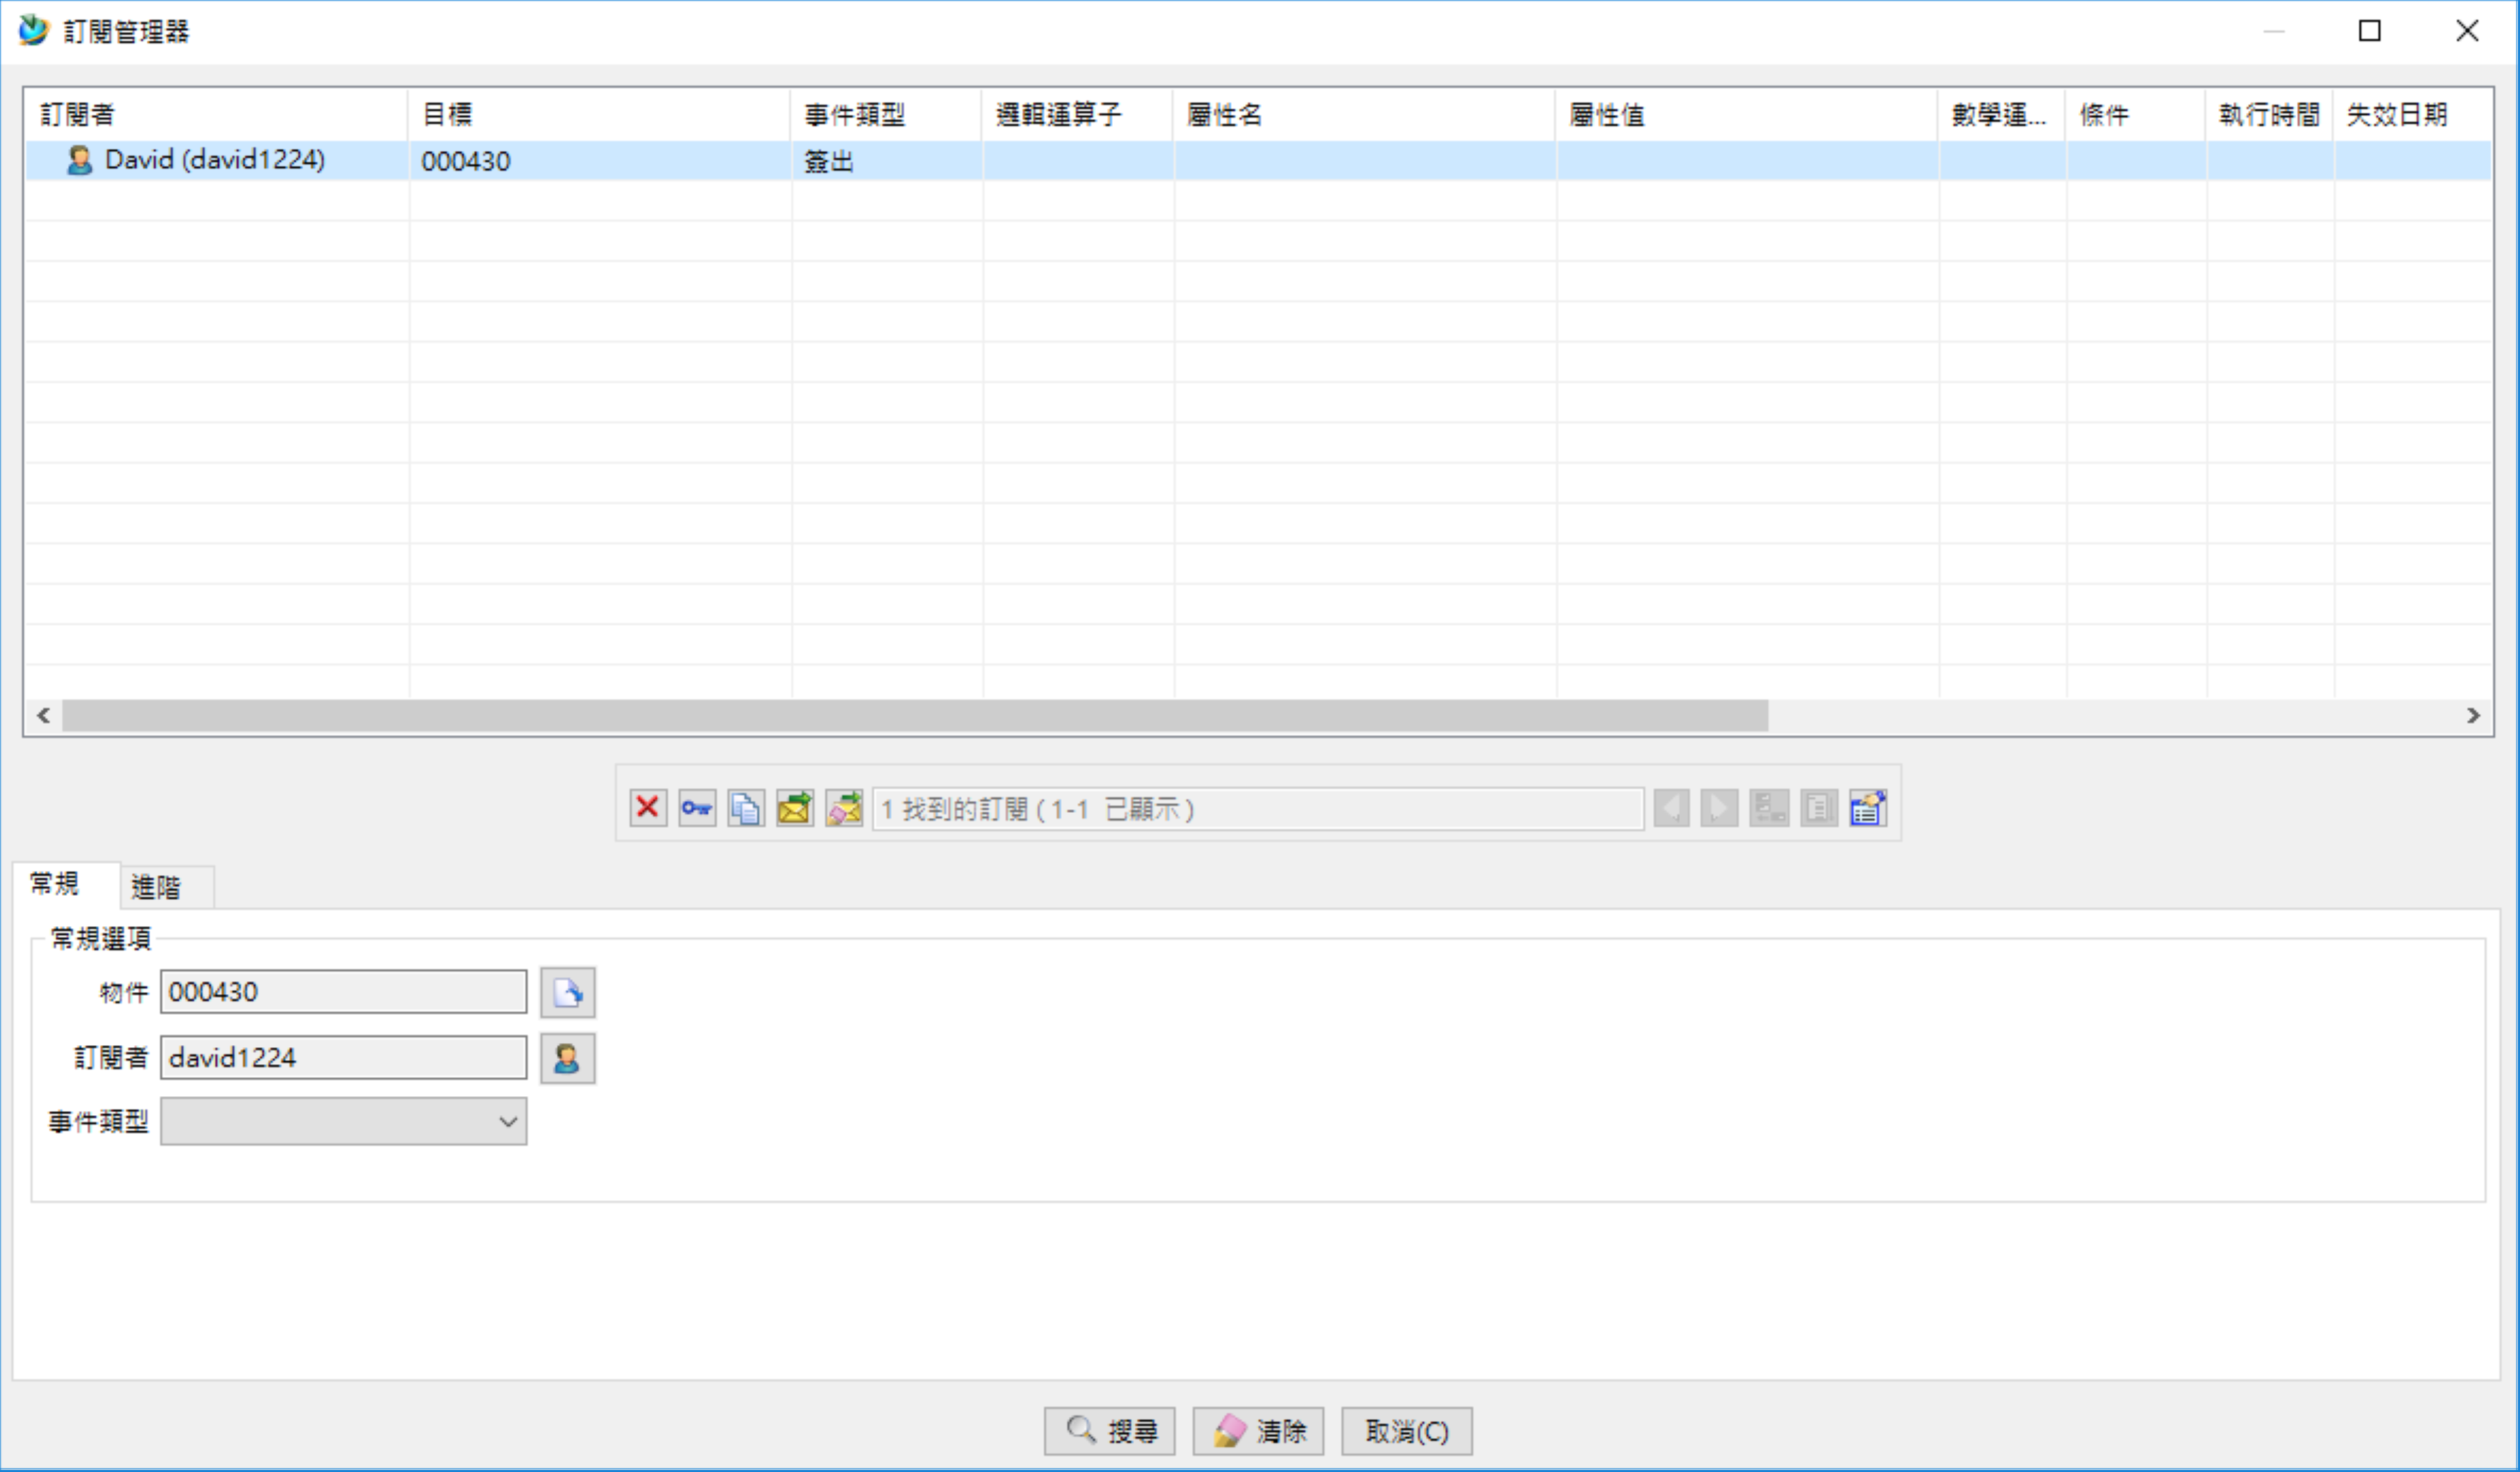Open the 事件類型 dropdown

point(343,1121)
